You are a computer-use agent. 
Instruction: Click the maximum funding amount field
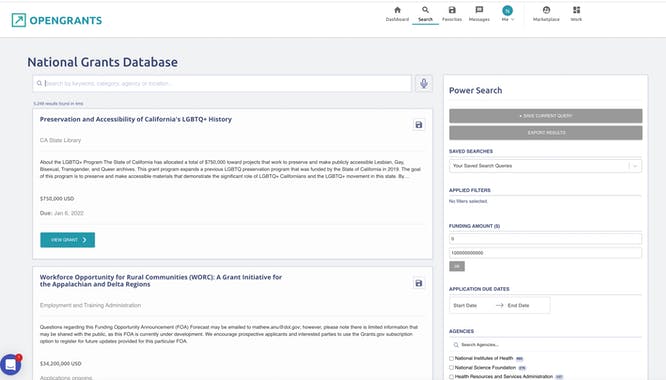[545, 253]
